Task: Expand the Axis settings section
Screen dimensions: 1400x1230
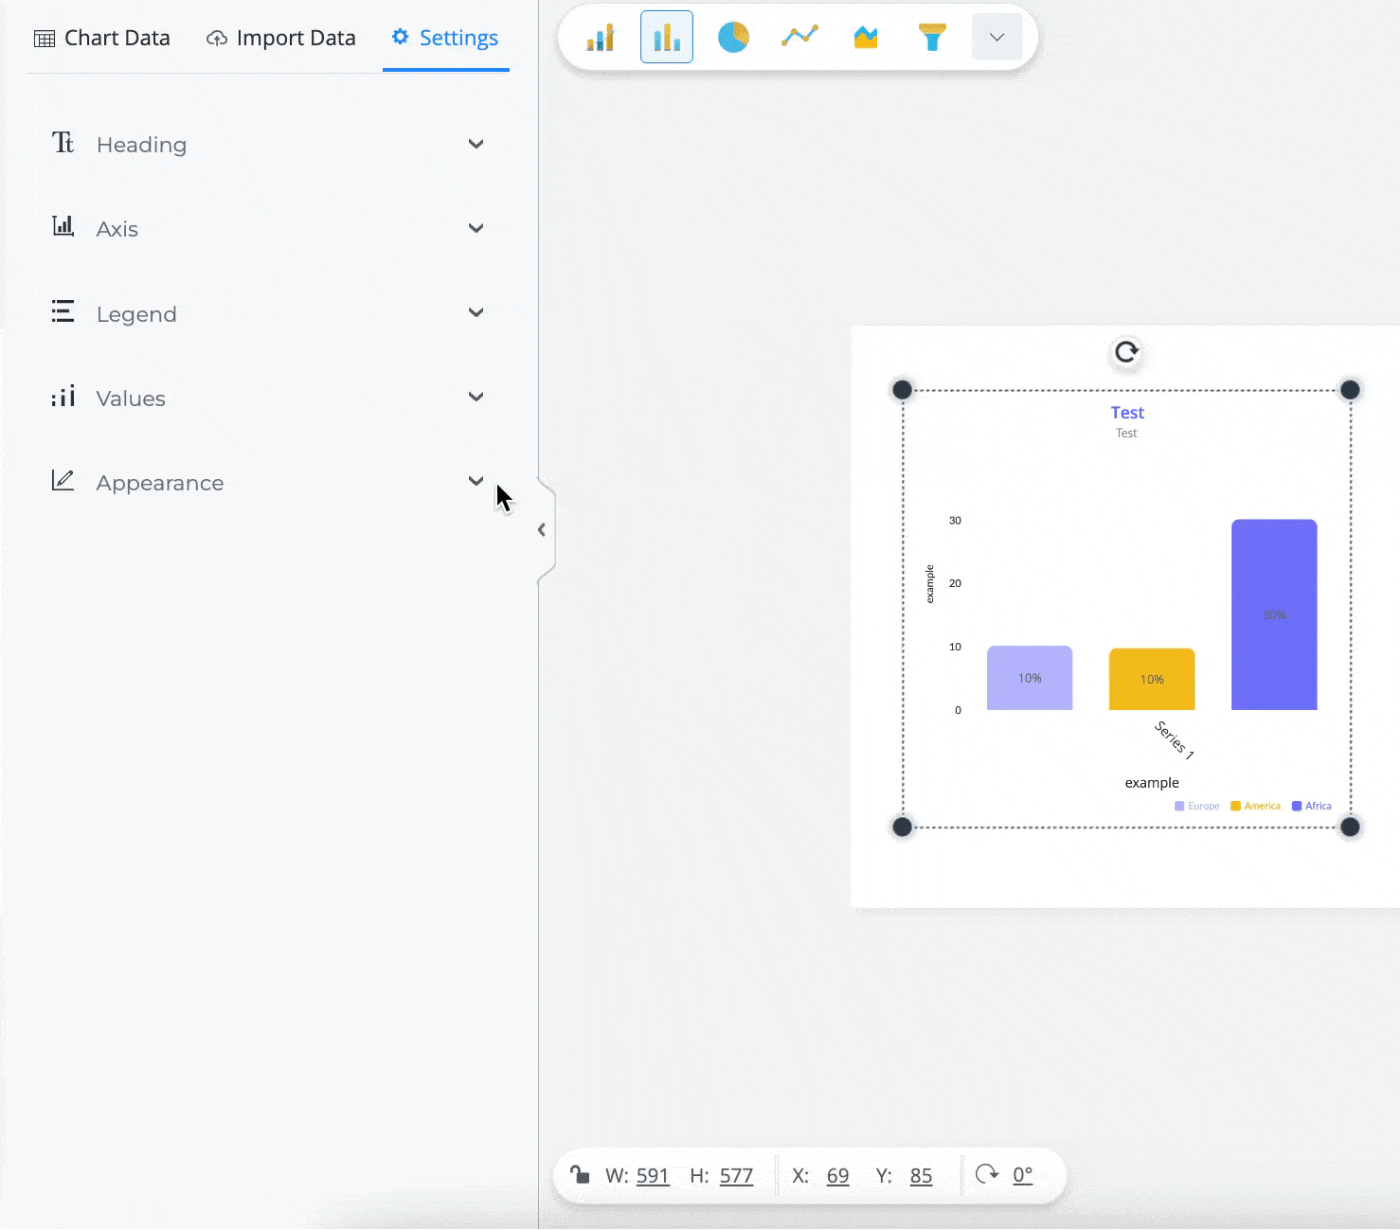Action: (477, 228)
